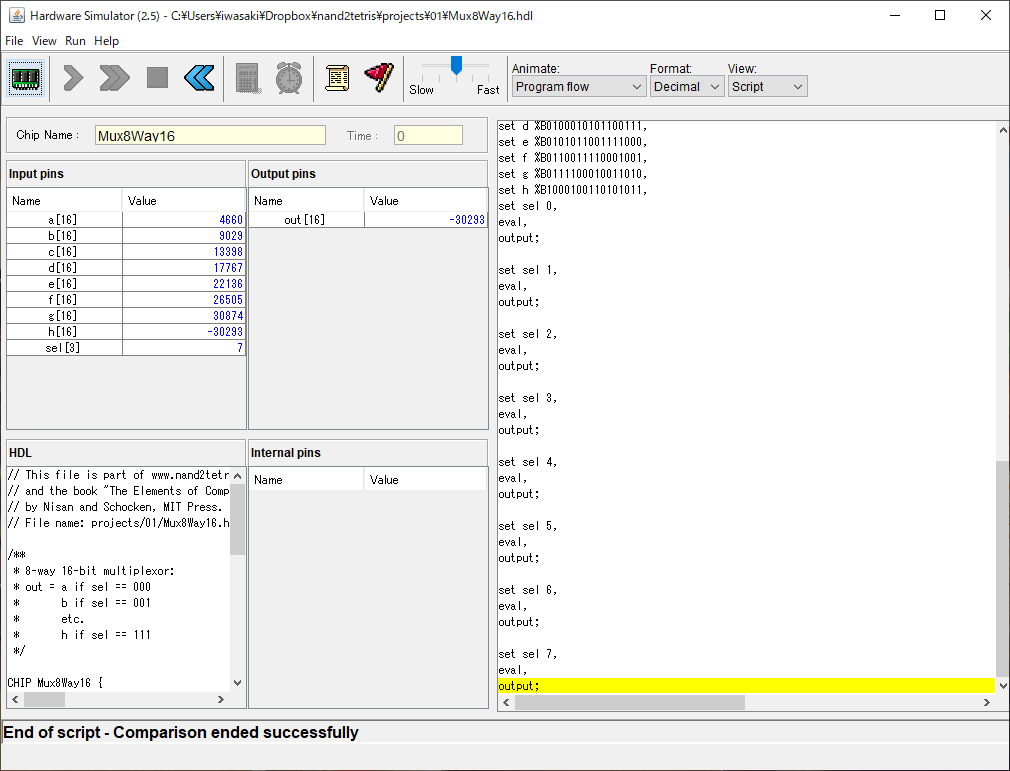Screen dimensions: 1010x771
Task: Click the Single Step arrow icon
Action: point(73,78)
